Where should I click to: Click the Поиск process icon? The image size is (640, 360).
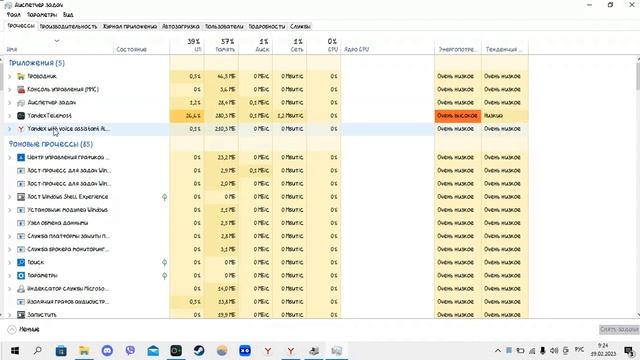point(21,262)
